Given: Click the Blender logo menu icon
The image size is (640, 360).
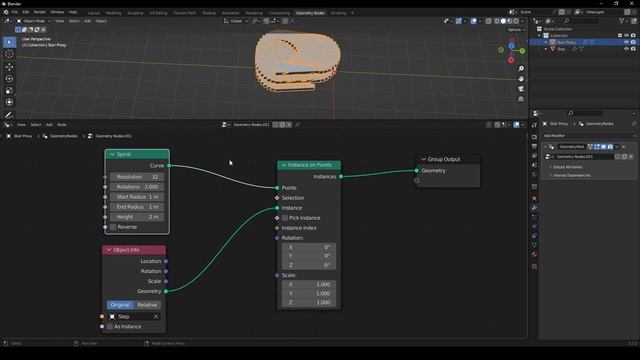Looking at the screenshot, I should 6,12.
